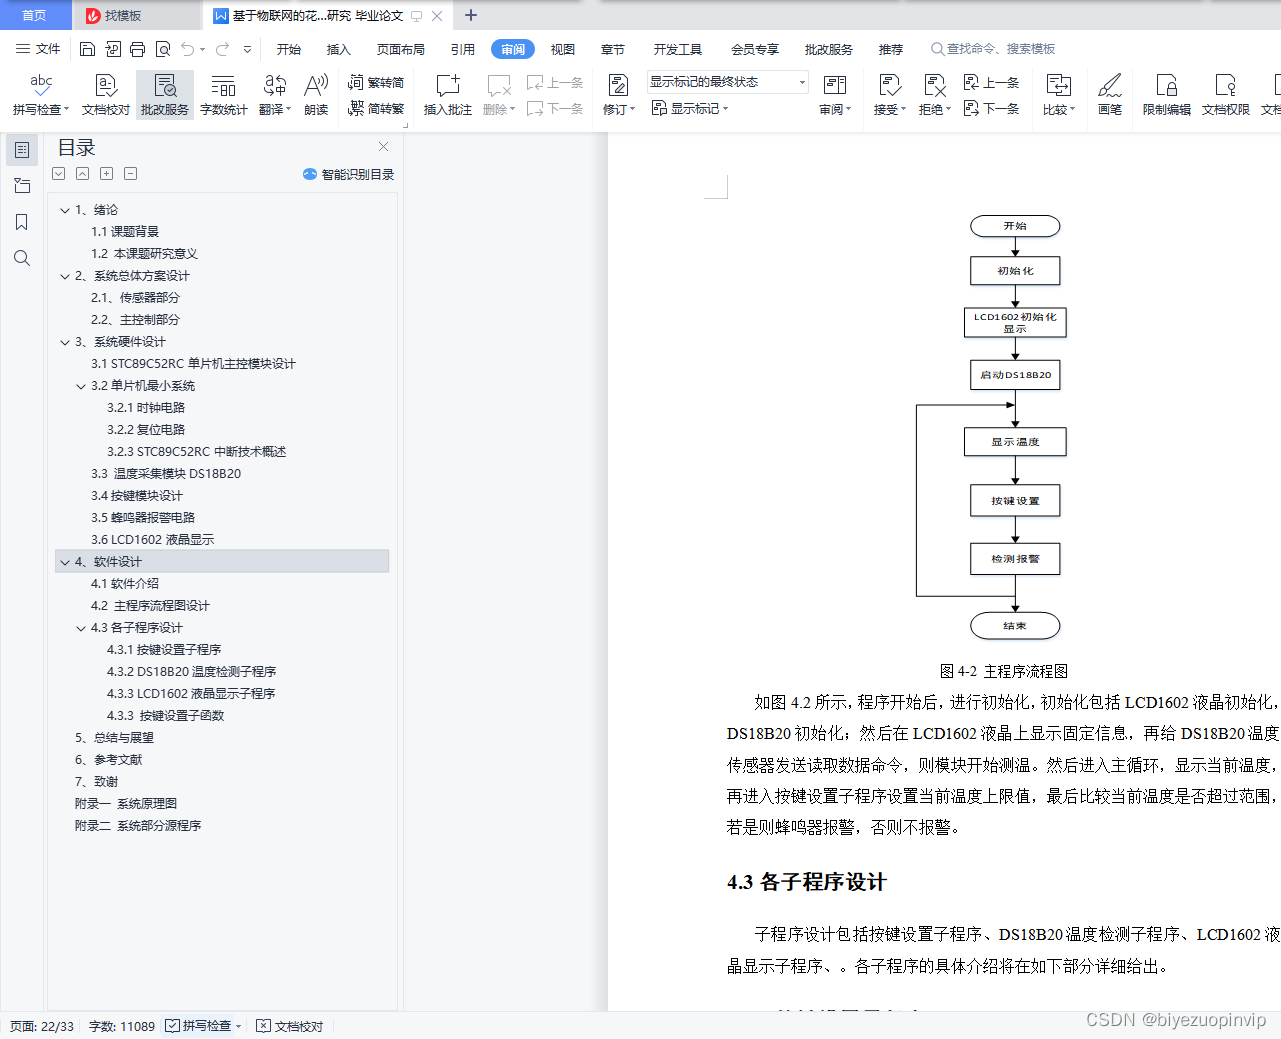Switch to the 页面布局 tab
The width and height of the screenshot is (1281, 1039).
point(401,49)
